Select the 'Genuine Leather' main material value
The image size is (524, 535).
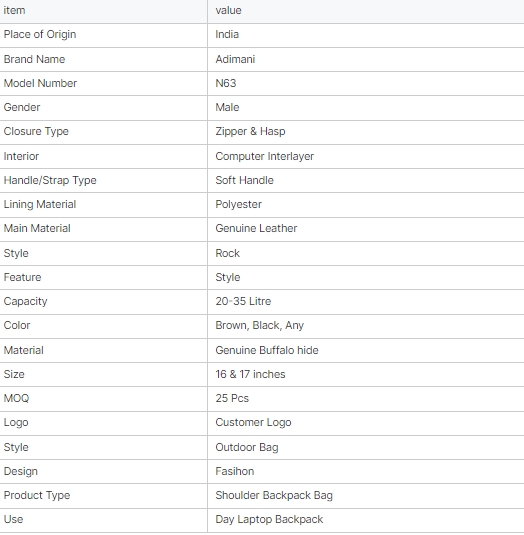[256, 228]
